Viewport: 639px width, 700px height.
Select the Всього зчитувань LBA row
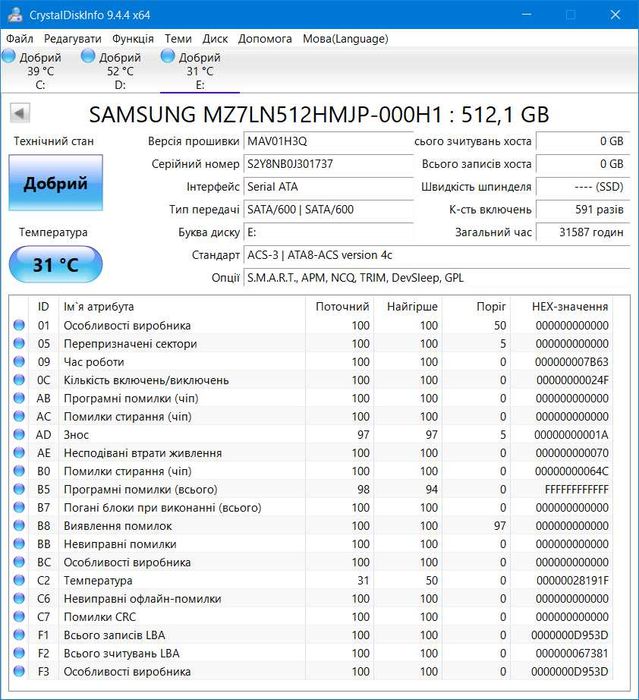[x=311, y=653]
